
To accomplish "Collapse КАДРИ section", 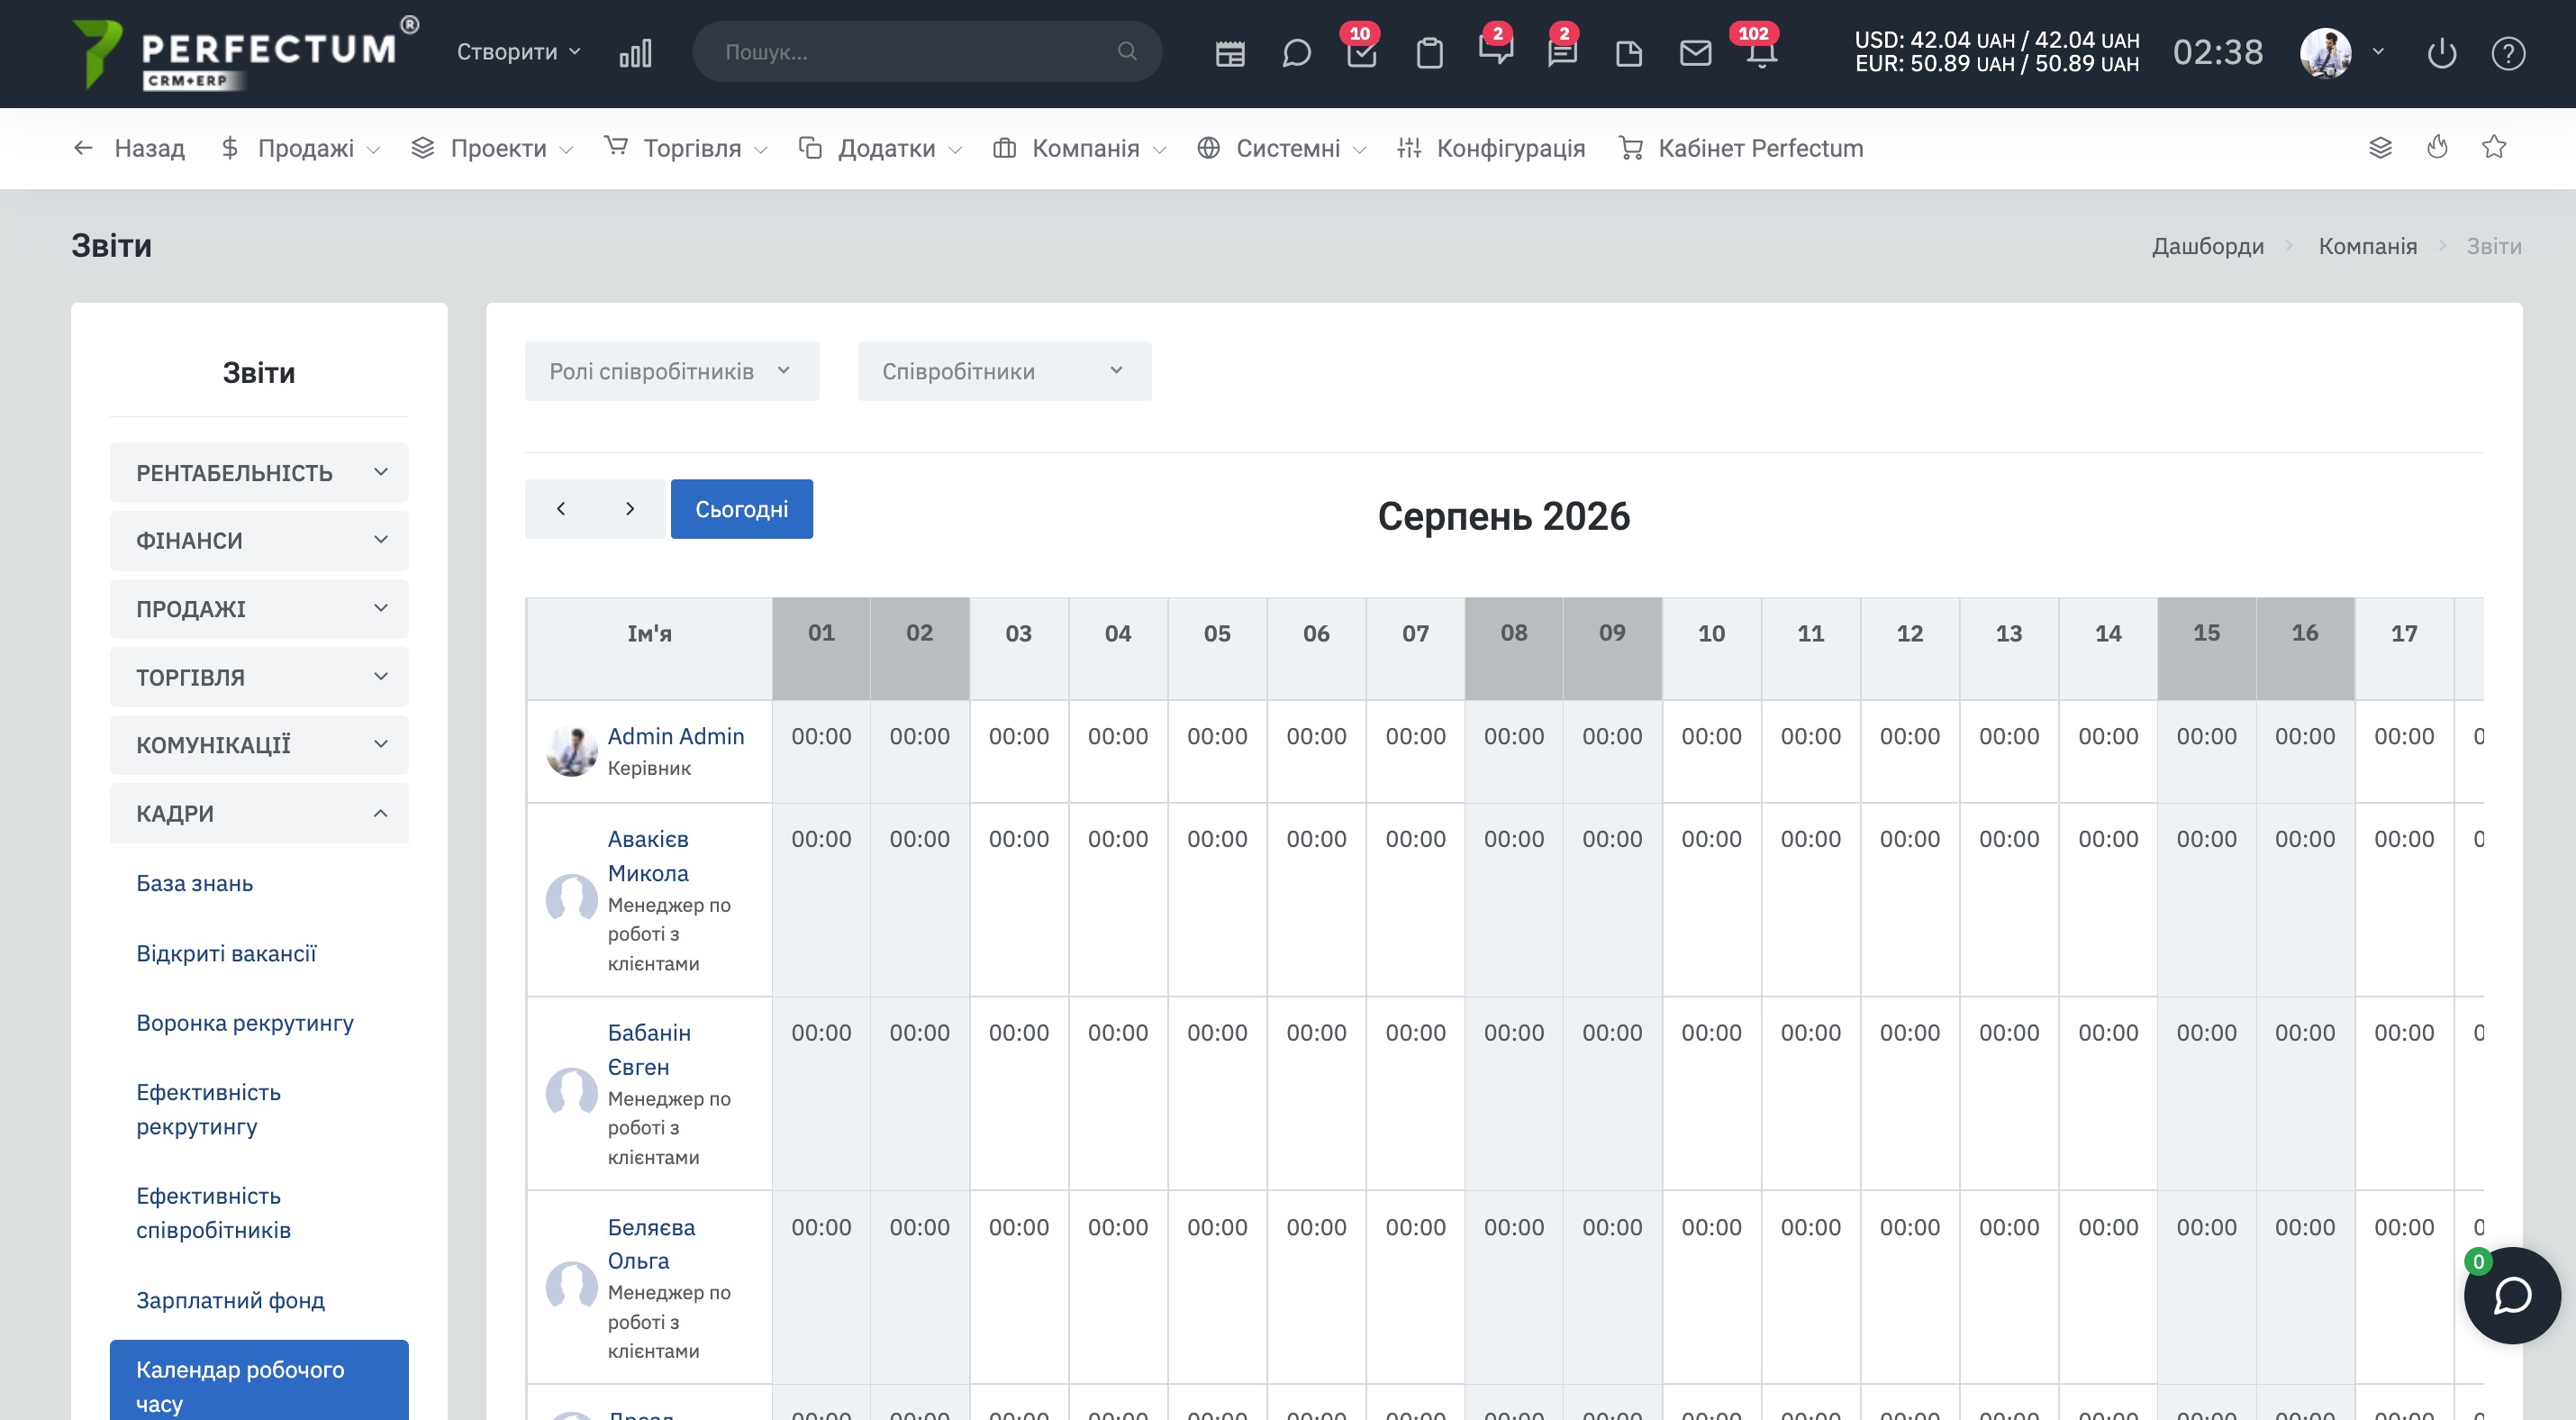I will coord(259,813).
